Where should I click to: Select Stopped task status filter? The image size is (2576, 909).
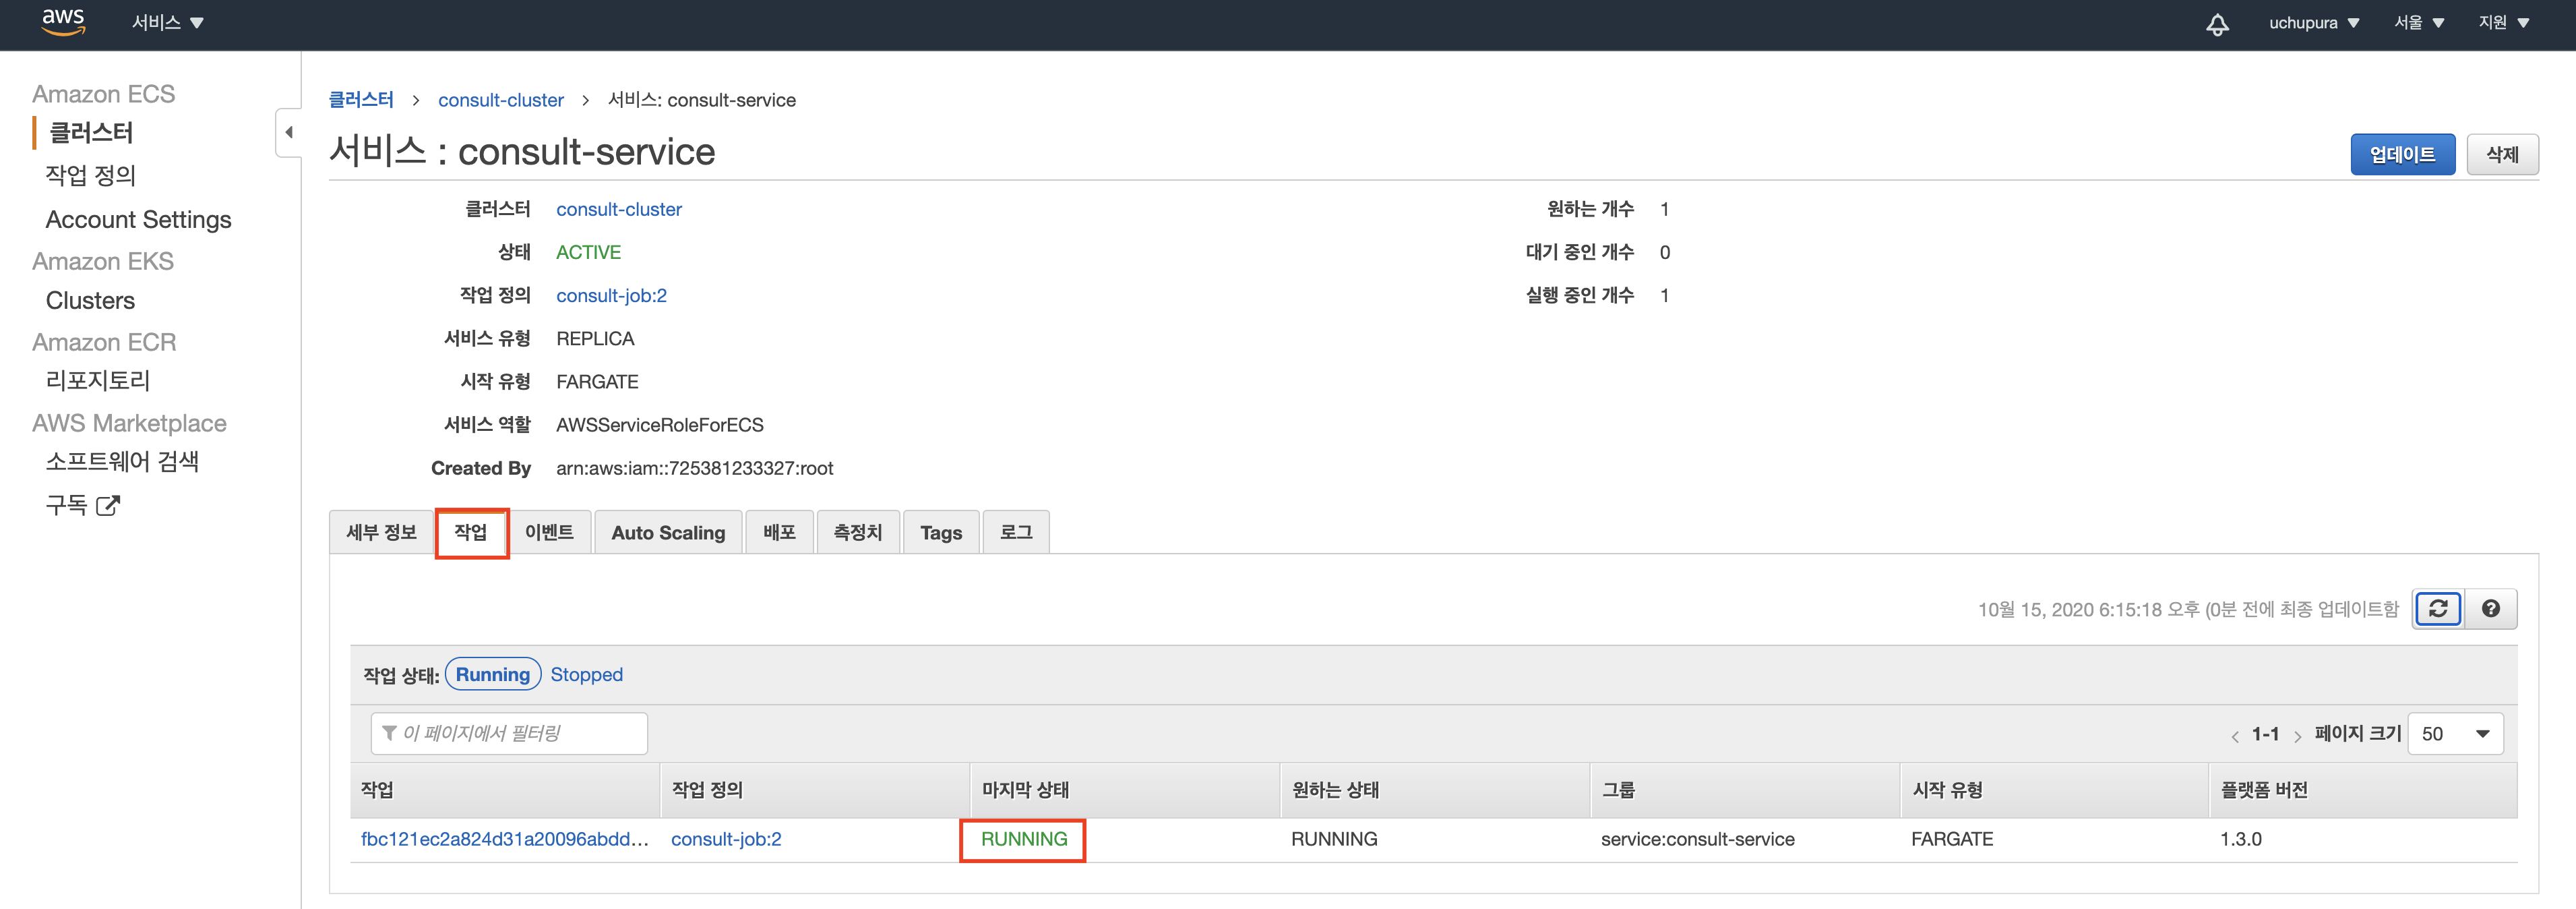(x=586, y=674)
